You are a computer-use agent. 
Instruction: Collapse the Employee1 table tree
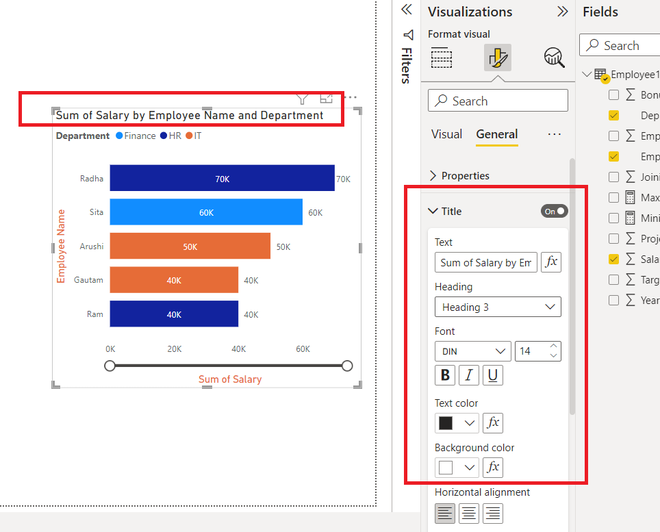point(586,75)
